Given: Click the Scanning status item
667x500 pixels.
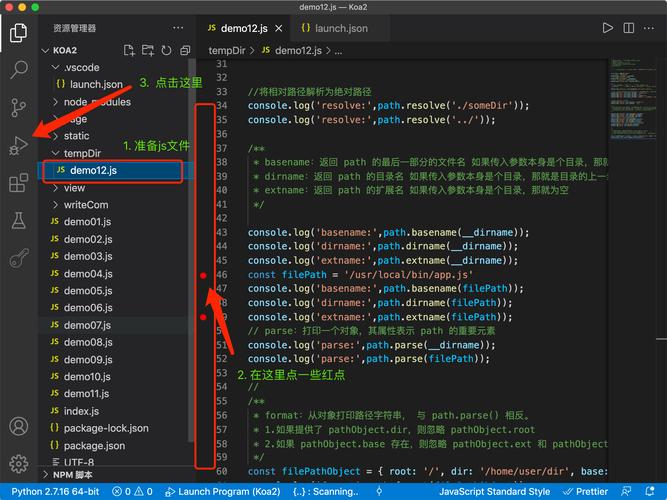Looking at the screenshot, I should pyautogui.click(x=325, y=491).
